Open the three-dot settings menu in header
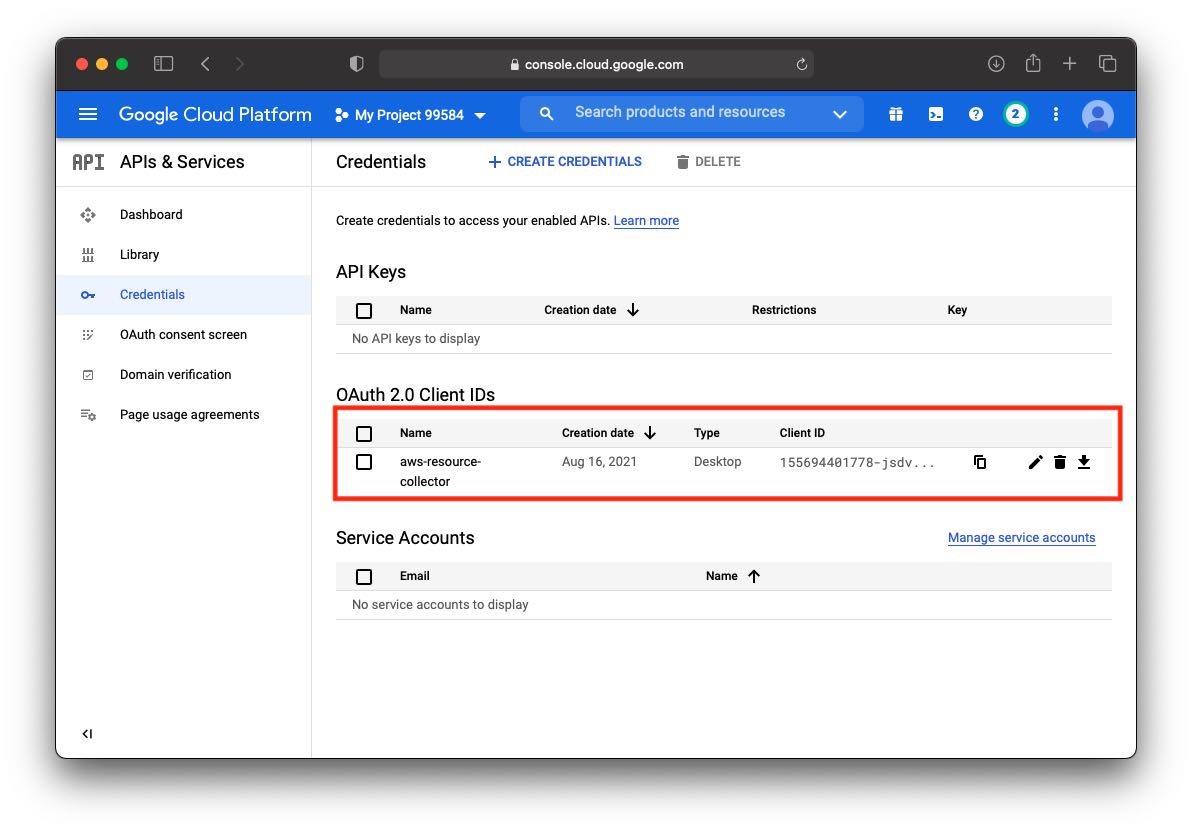The height and width of the screenshot is (832, 1192). tap(1055, 115)
